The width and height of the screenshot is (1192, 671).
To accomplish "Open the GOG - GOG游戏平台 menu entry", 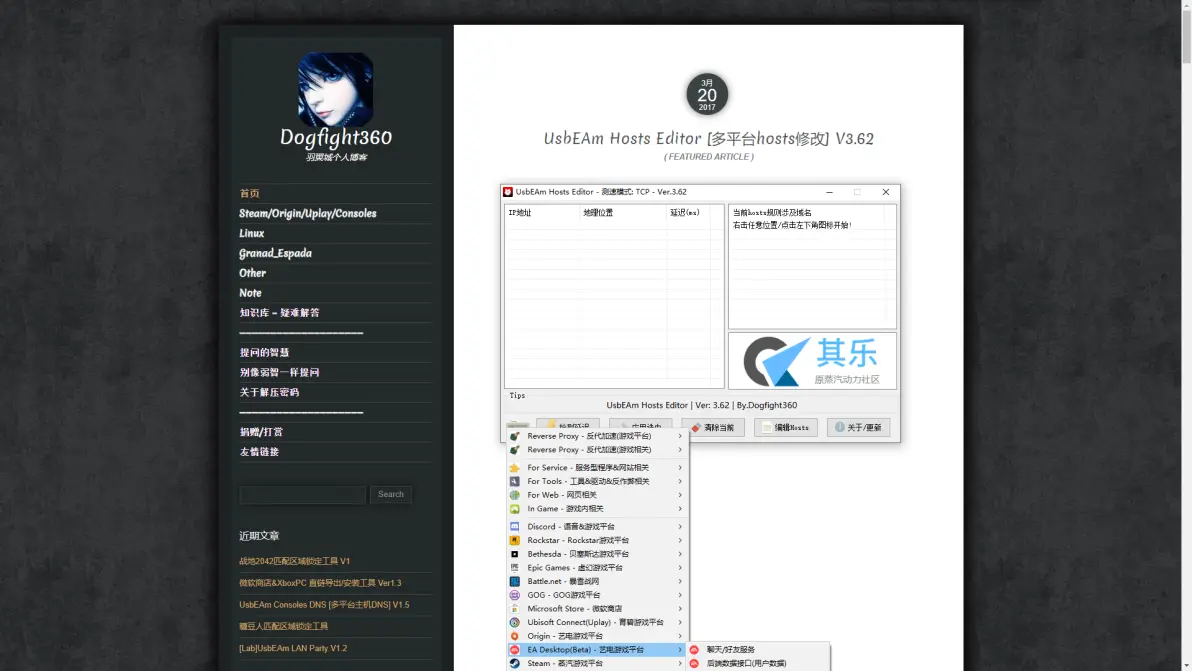I will point(598,595).
